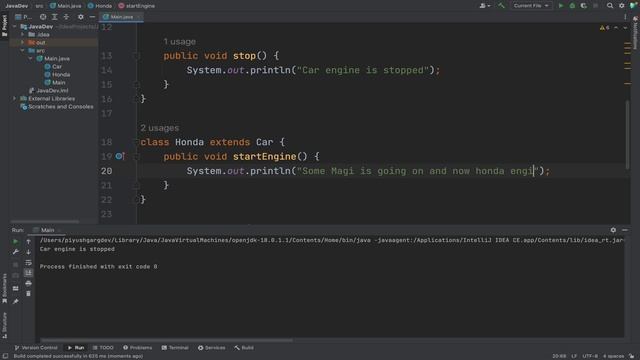Click the Run console horizontal scrollbar
640x360 pixels.
[x=167, y=340]
